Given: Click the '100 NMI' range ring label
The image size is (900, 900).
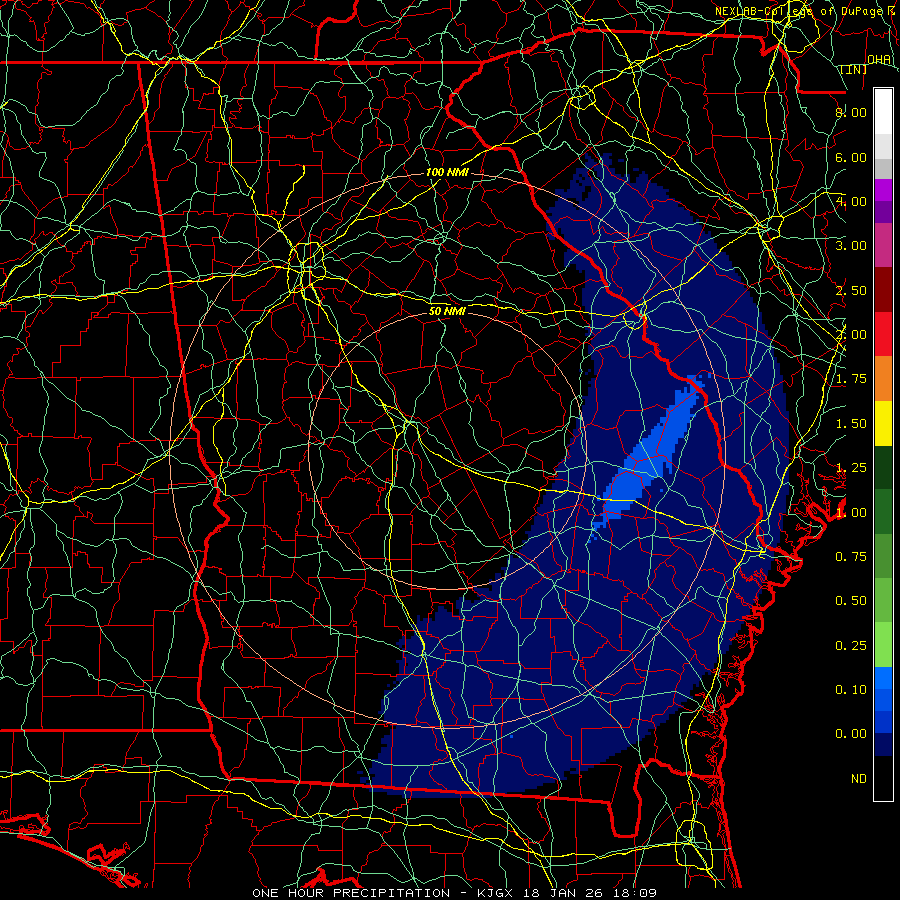Looking at the screenshot, I should pos(447,172).
